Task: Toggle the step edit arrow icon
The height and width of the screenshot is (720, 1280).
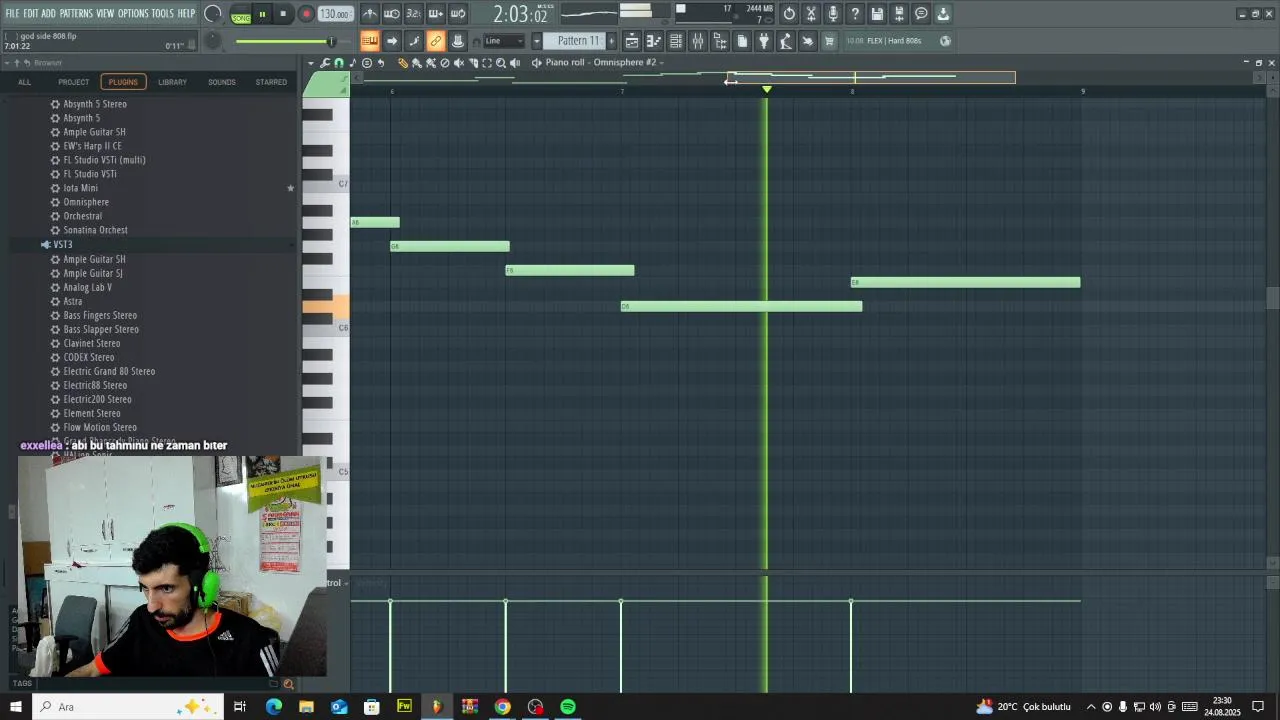Action: pyautogui.click(x=392, y=41)
